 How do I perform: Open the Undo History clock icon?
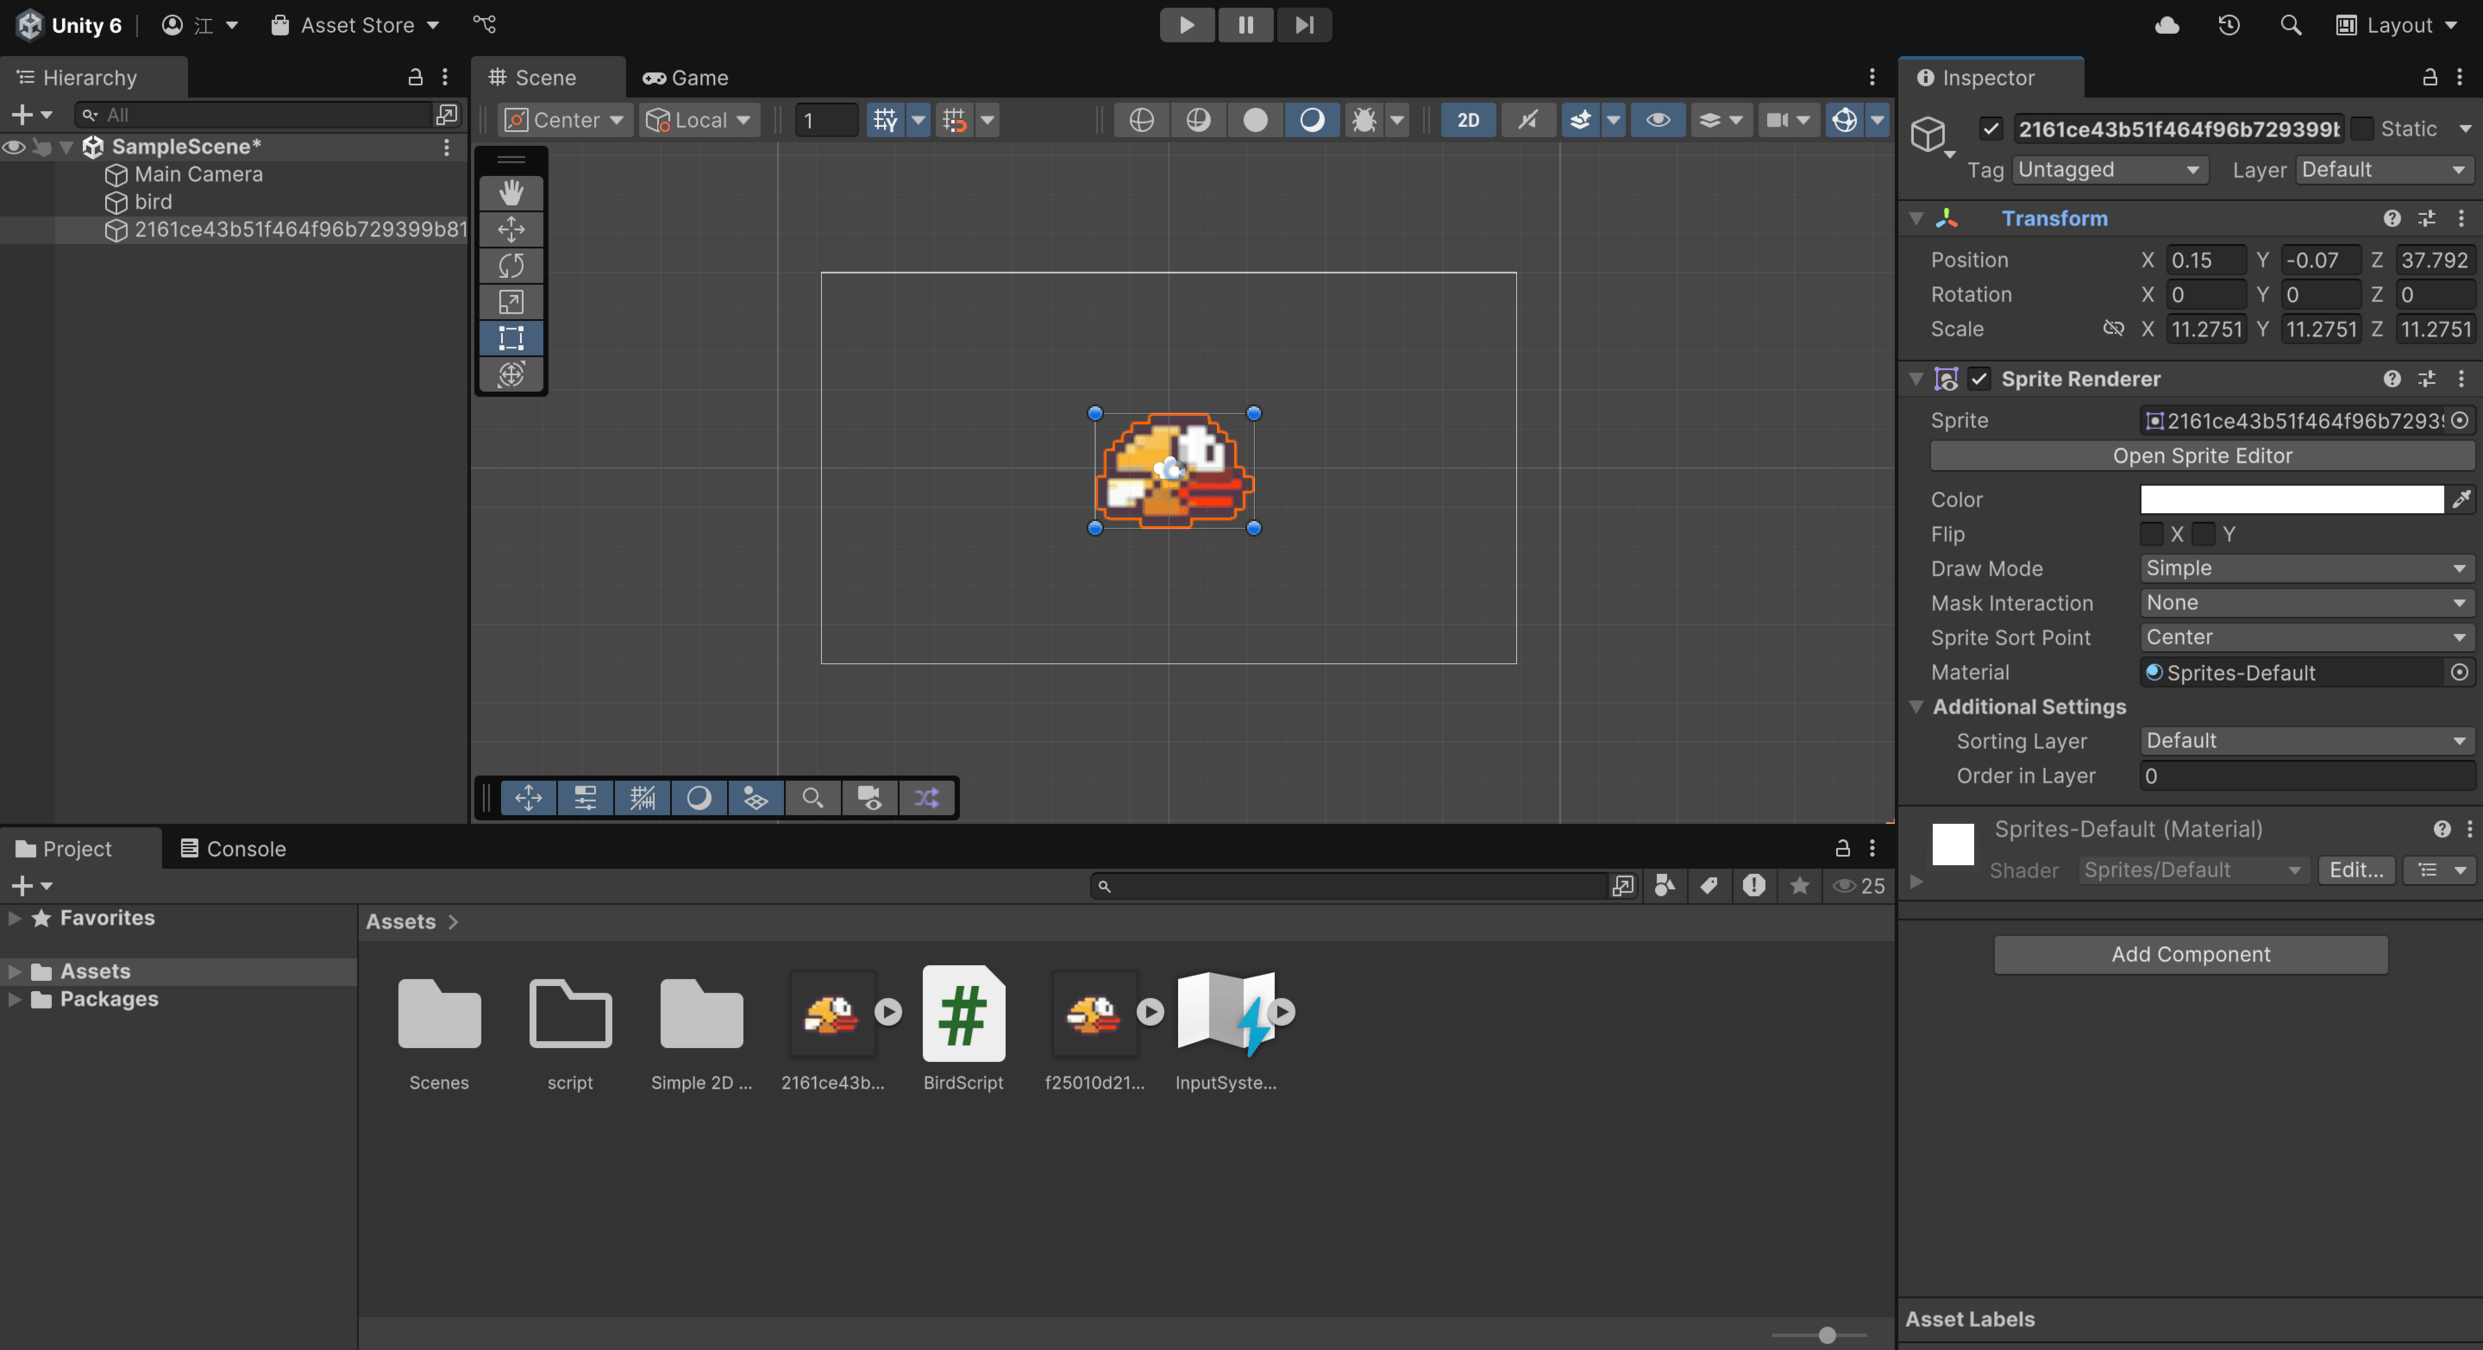2229,25
